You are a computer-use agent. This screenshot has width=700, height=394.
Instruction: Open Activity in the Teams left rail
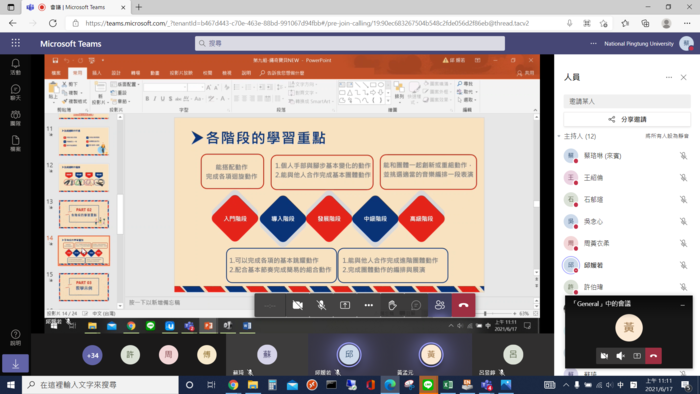[x=16, y=66]
